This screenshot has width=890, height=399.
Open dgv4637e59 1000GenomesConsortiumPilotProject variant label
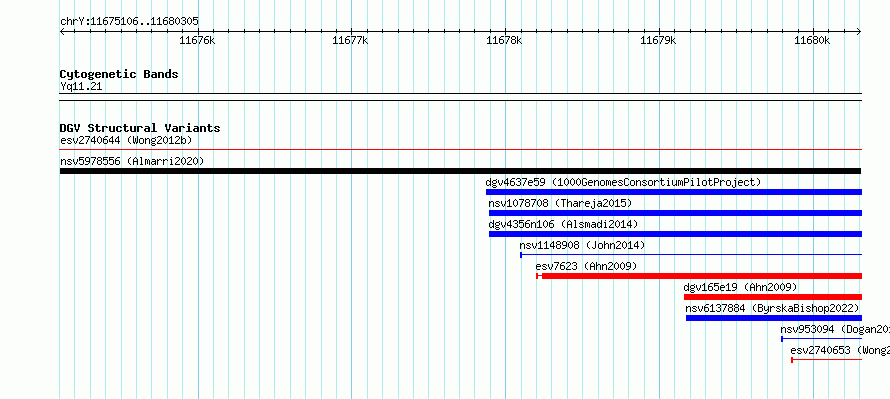[623, 182]
